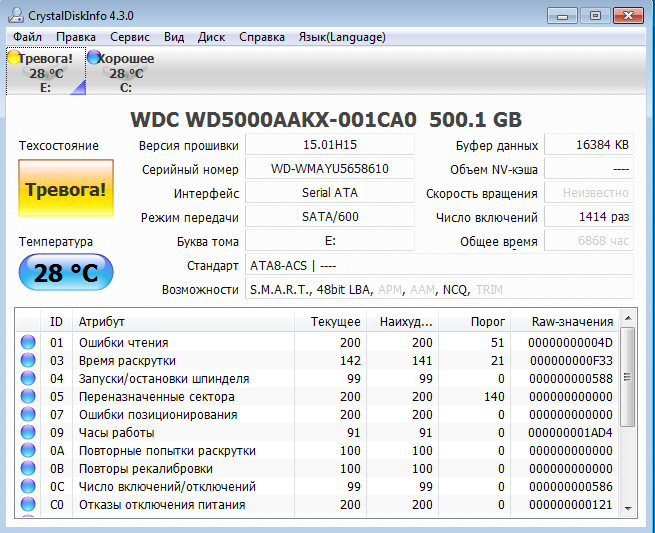Click the Температура label
This screenshot has width=655, height=533.
(56, 241)
